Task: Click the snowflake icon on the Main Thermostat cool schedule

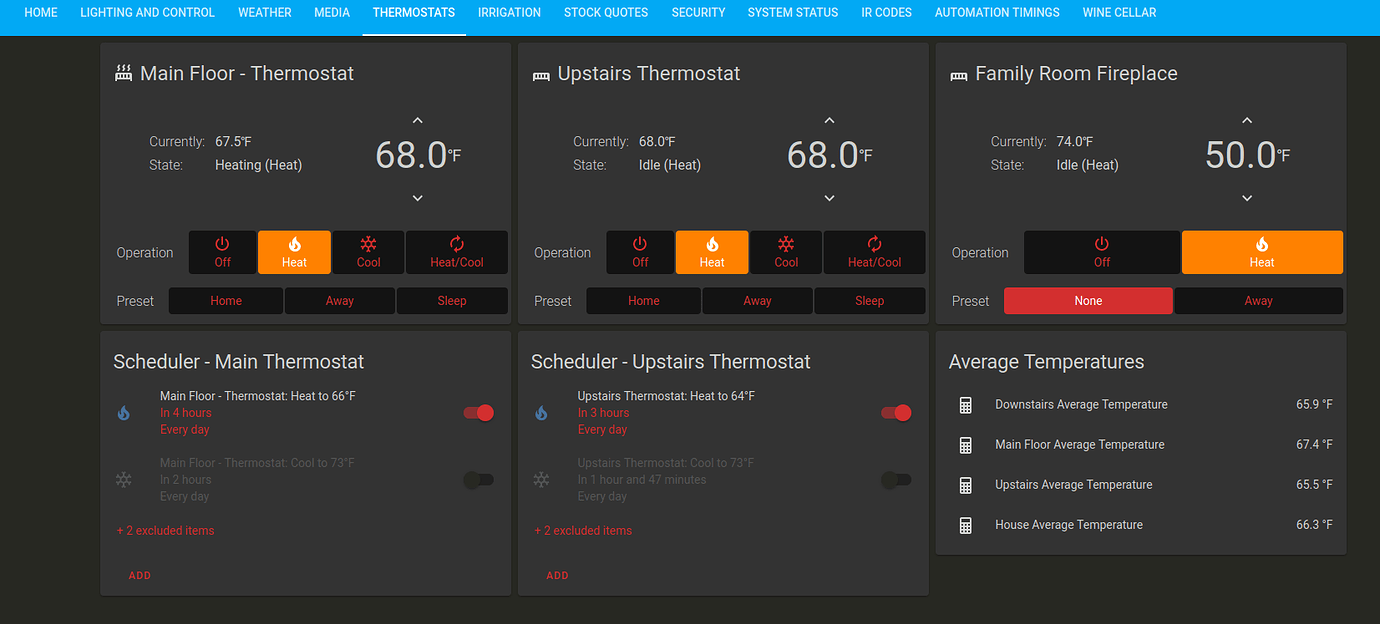Action: pyautogui.click(x=123, y=480)
